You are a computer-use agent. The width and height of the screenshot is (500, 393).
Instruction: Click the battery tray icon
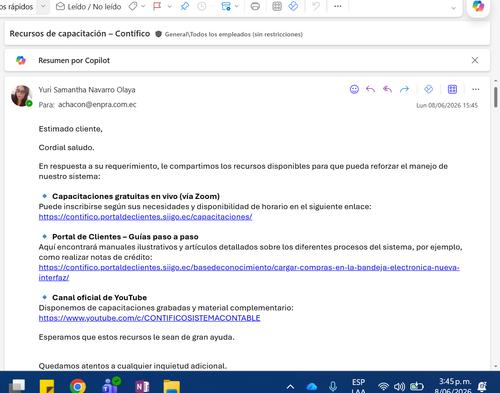[x=417, y=387]
